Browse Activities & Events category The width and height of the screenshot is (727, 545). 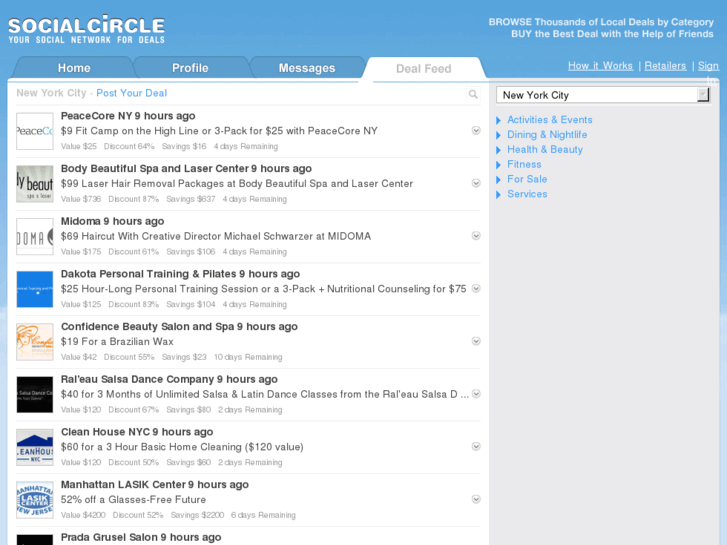click(549, 120)
